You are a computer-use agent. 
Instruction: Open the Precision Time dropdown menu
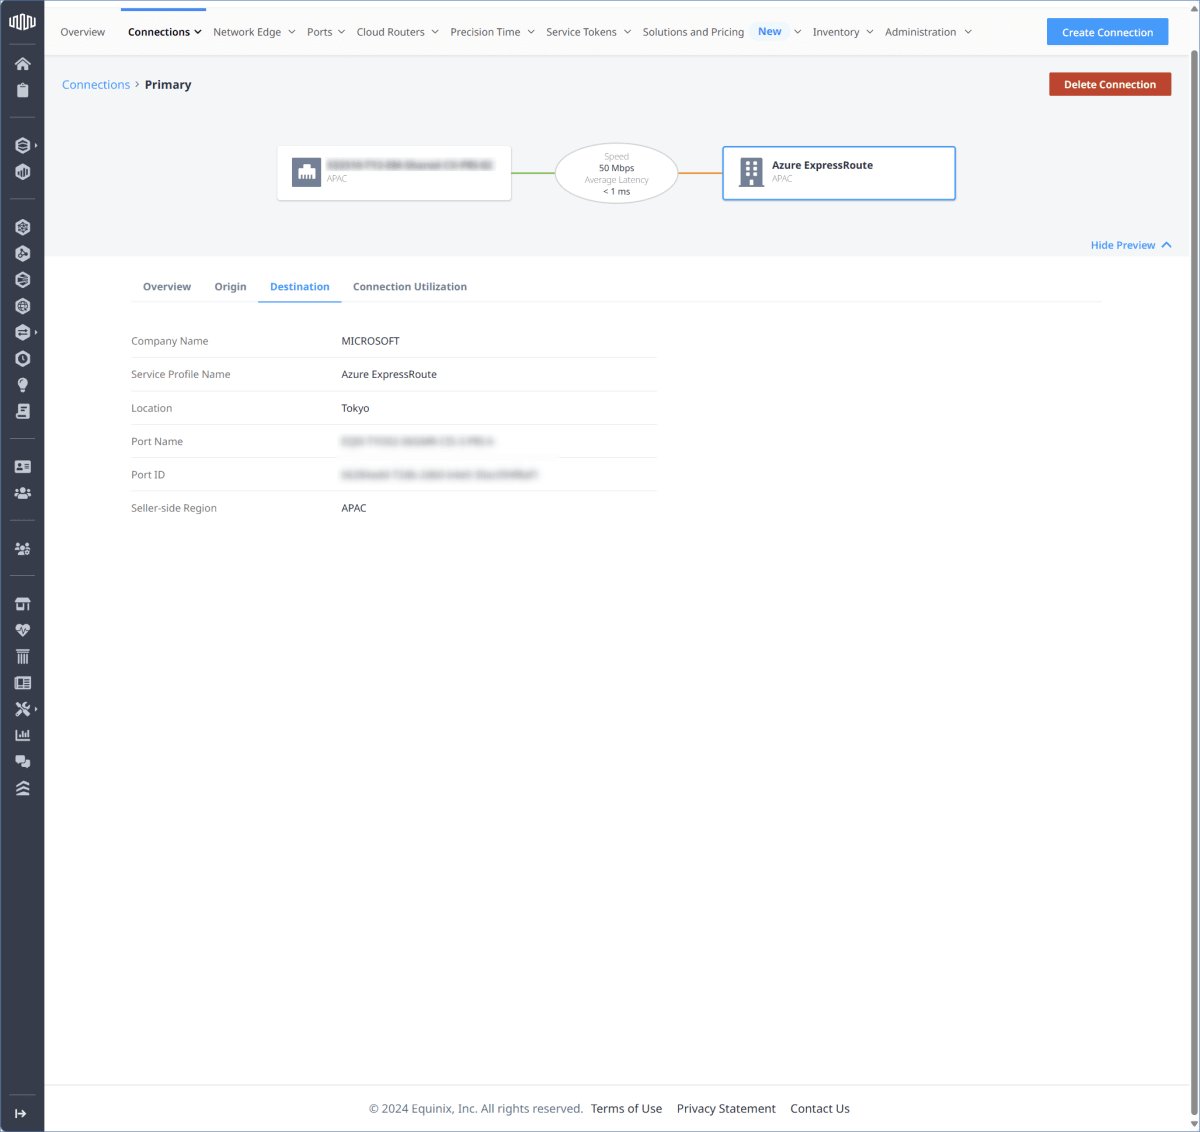point(492,32)
